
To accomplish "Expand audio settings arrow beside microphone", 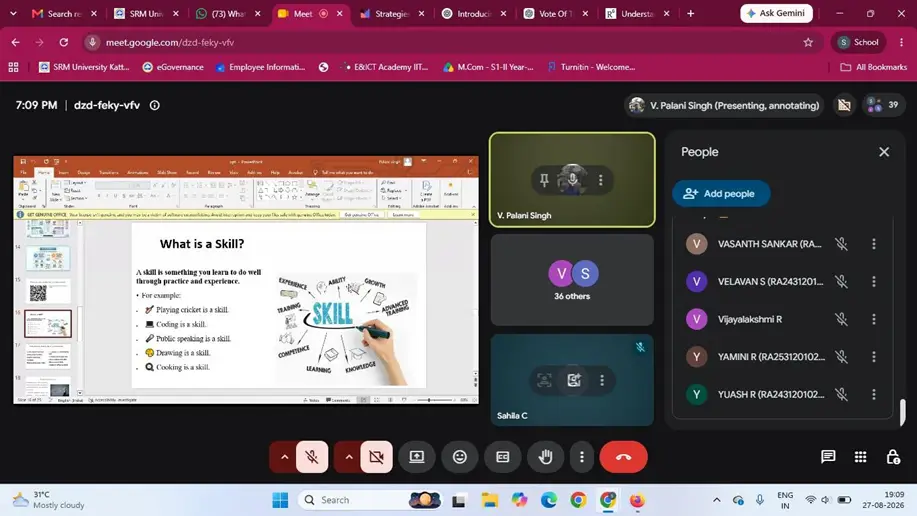I will coord(284,456).
